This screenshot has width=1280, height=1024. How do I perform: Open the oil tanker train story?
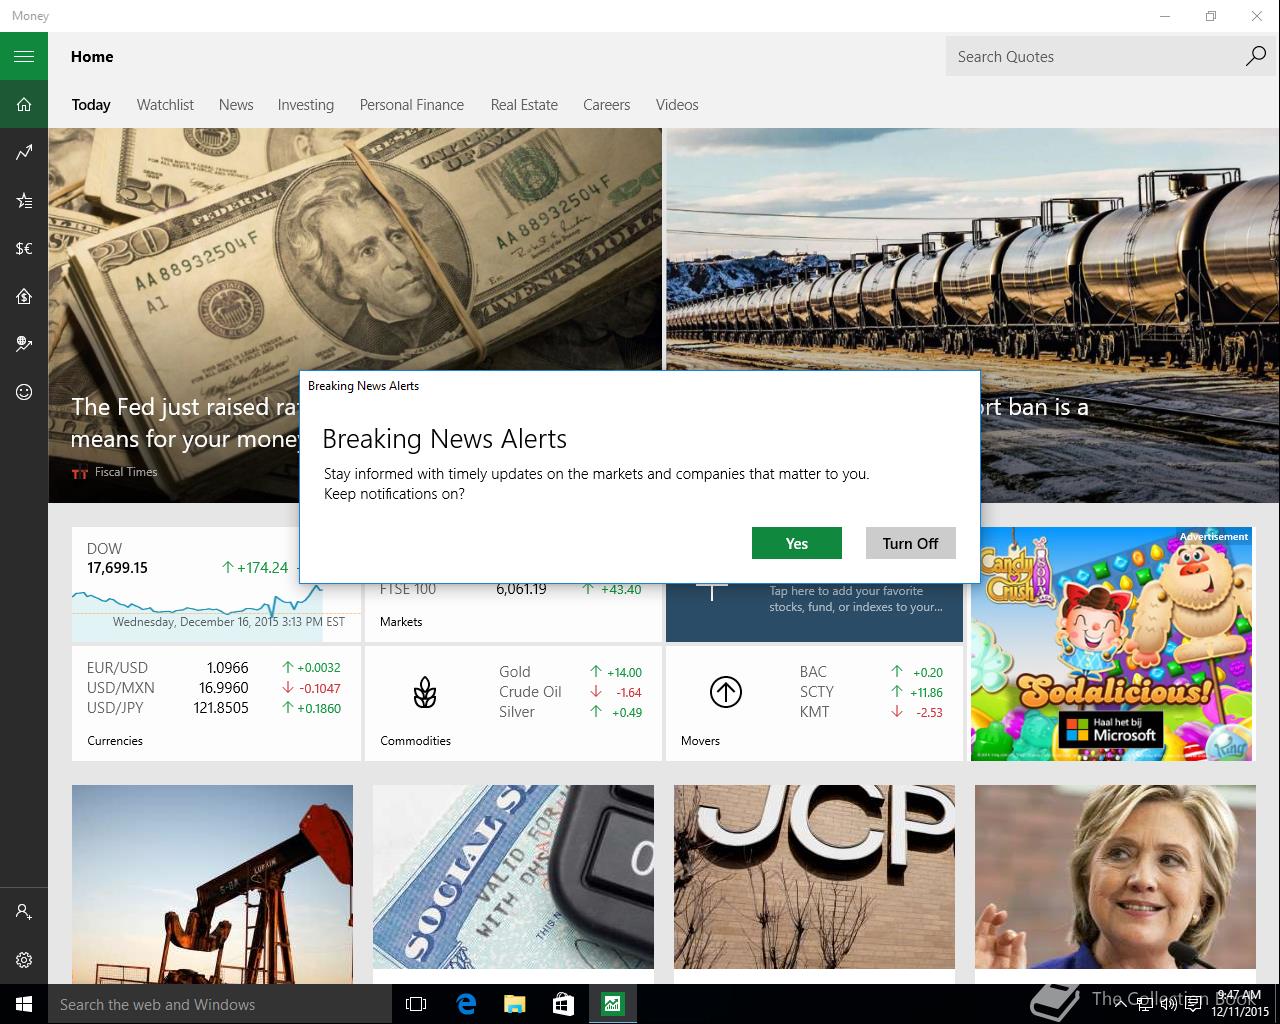tap(973, 250)
